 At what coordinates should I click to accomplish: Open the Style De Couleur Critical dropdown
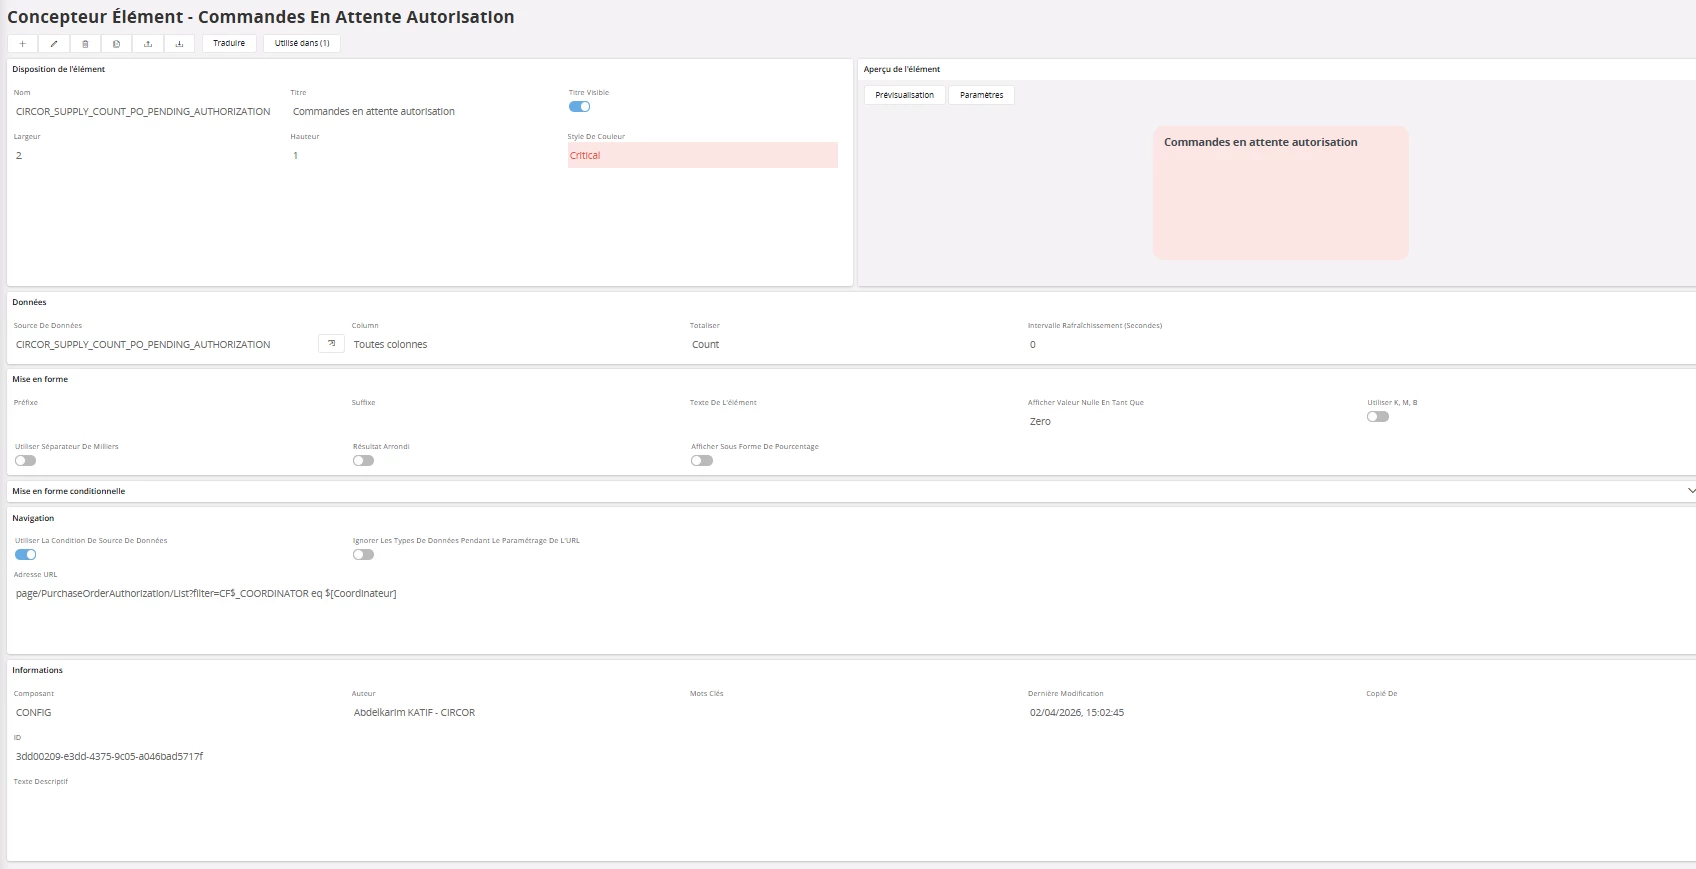tap(702, 155)
